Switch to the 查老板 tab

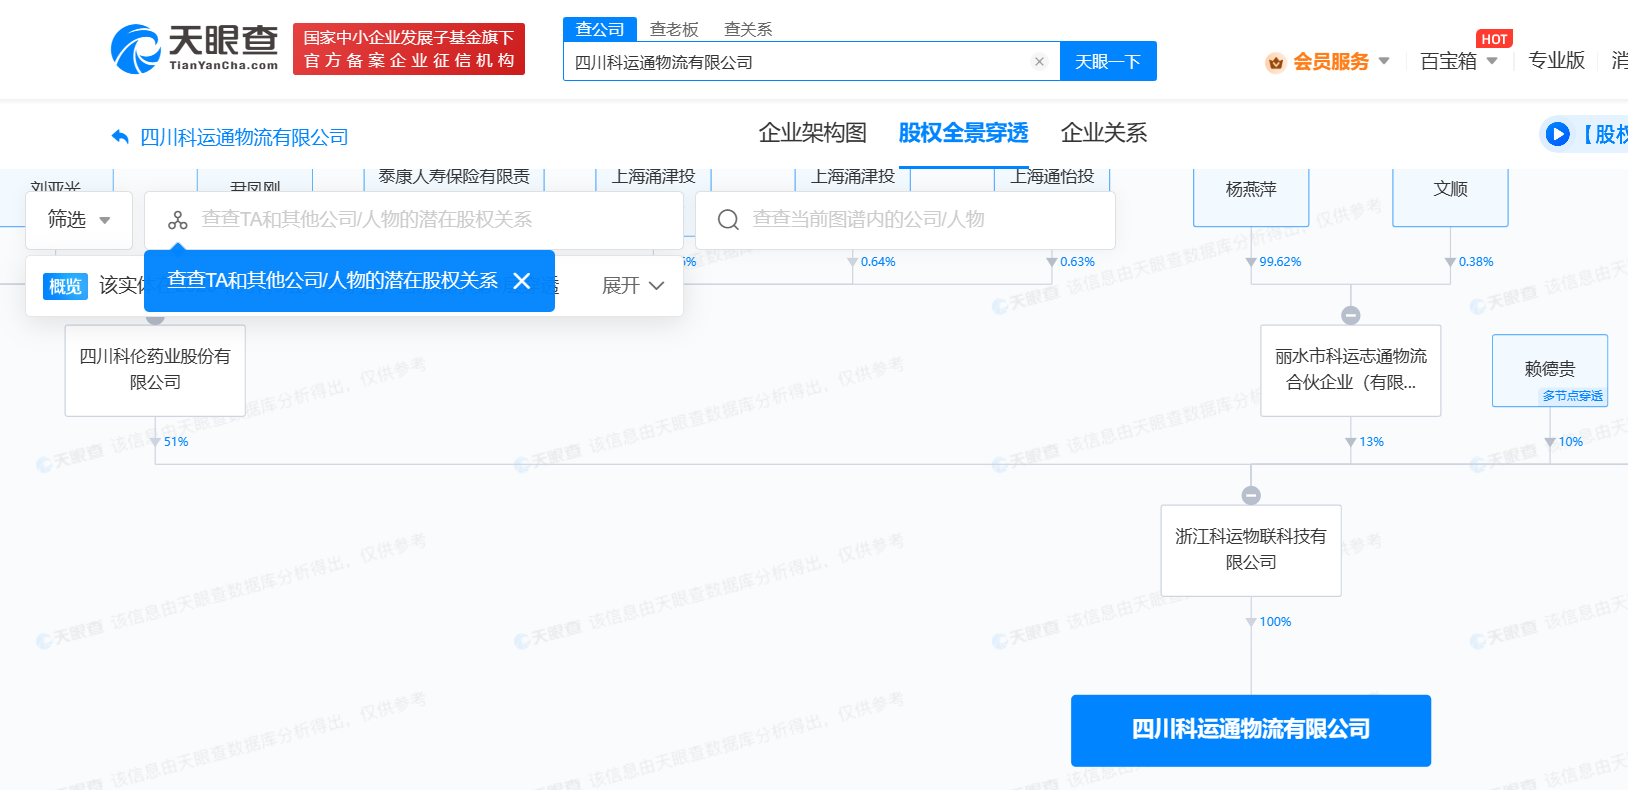click(x=674, y=29)
